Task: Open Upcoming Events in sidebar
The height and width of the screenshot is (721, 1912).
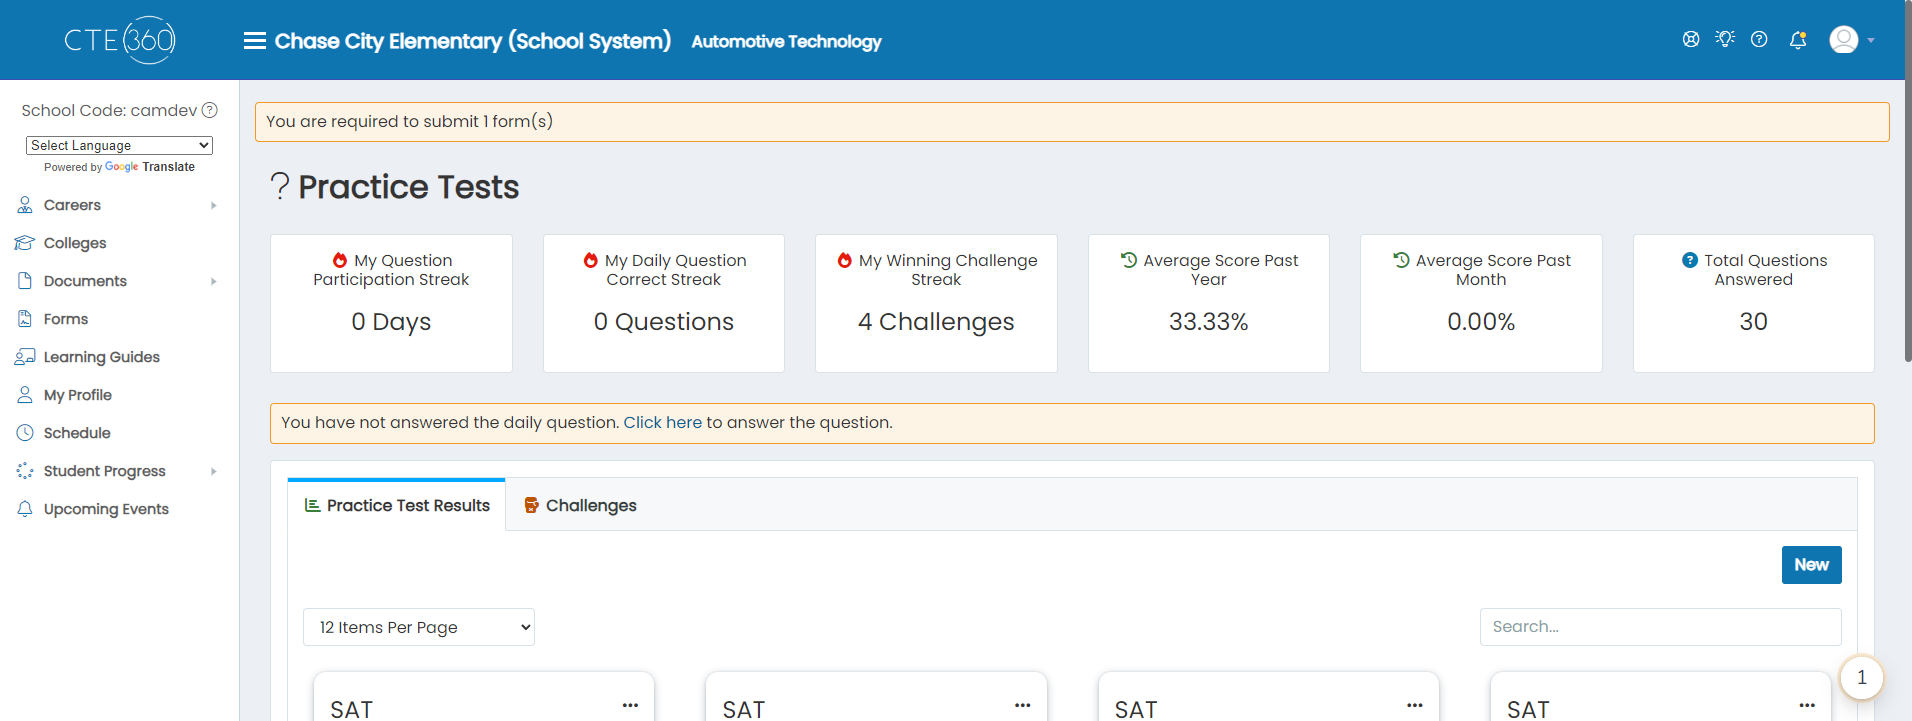Action: [x=106, y=509]
